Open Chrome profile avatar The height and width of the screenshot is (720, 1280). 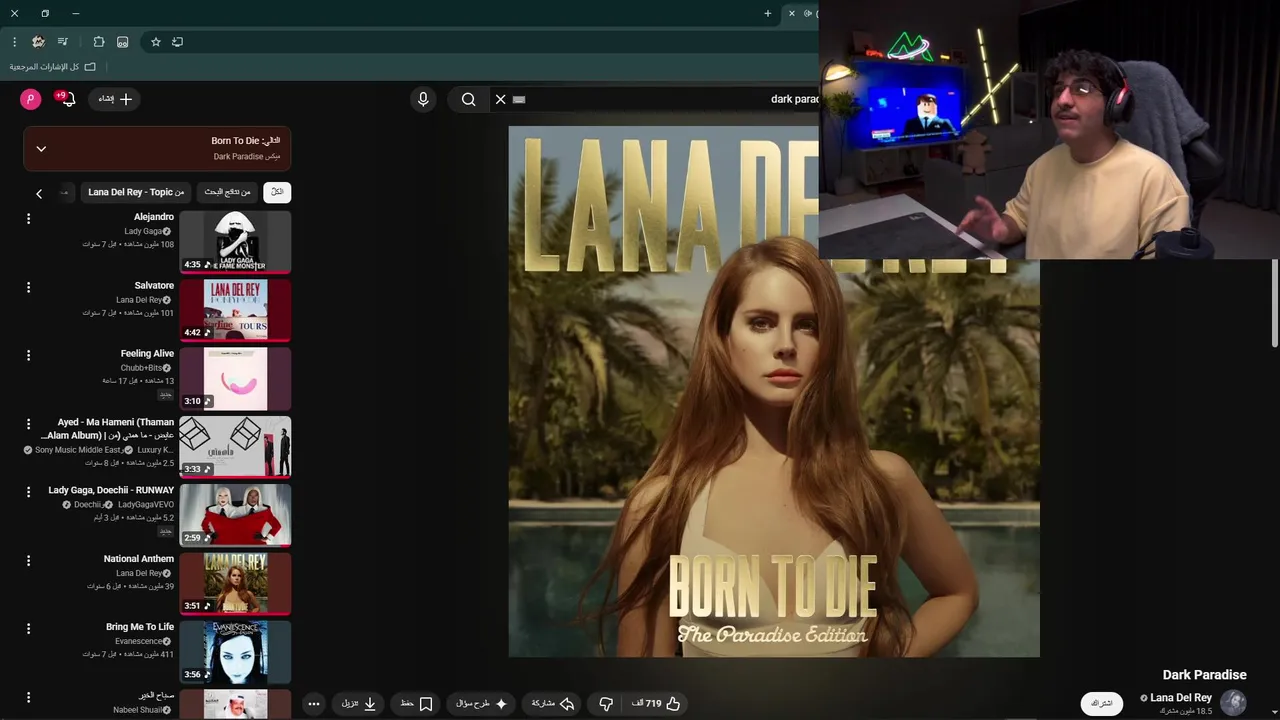[x=38, y=42]
